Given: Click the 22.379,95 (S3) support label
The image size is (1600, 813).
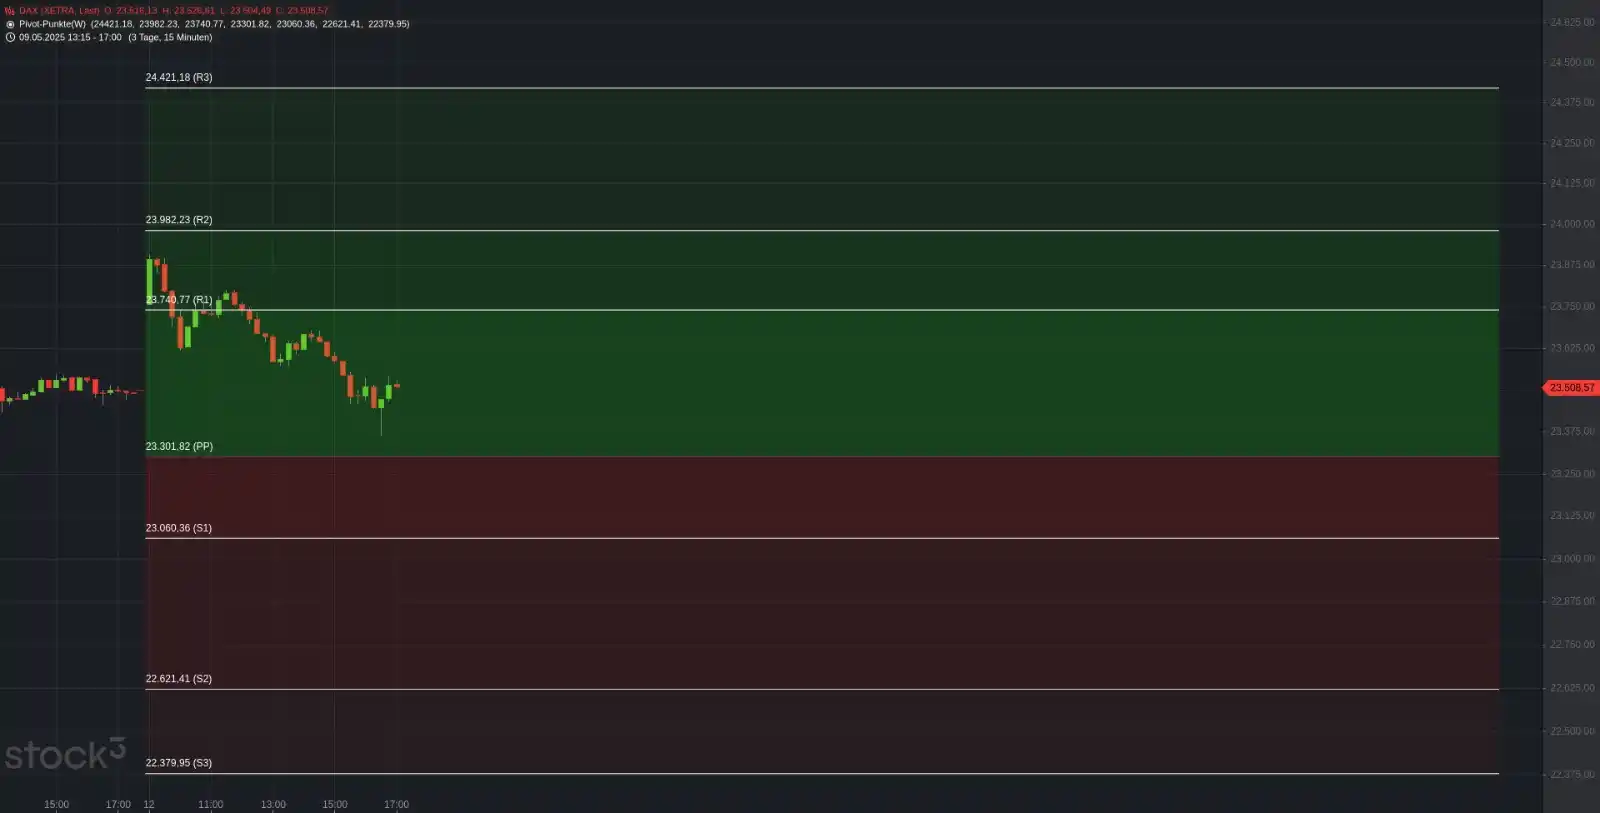Looking at the screenshot, I should (x=179, y=762).
